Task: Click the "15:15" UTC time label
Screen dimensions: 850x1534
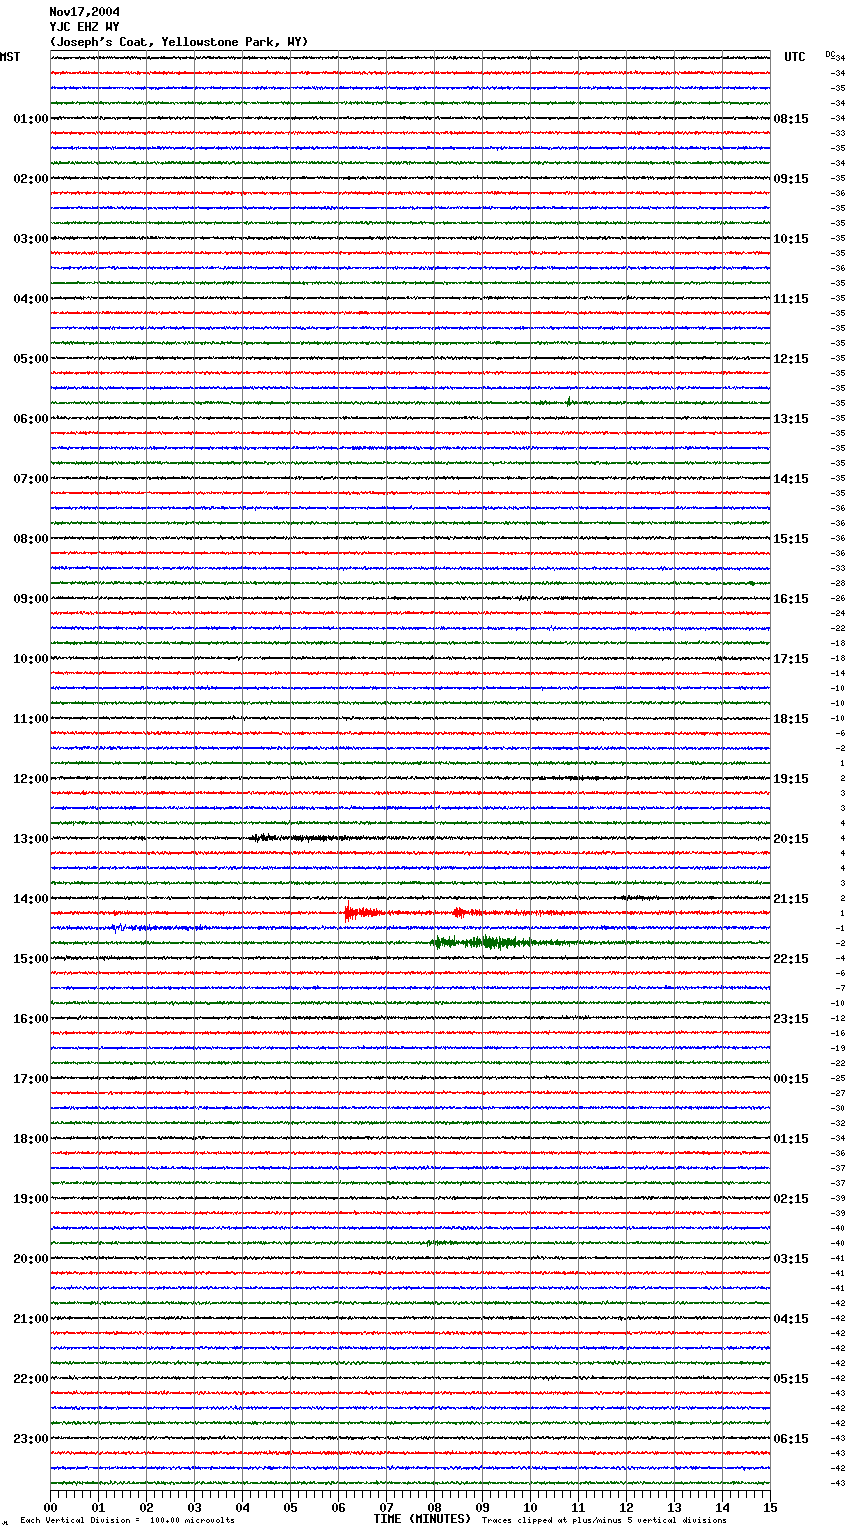Action: point(791,539)
